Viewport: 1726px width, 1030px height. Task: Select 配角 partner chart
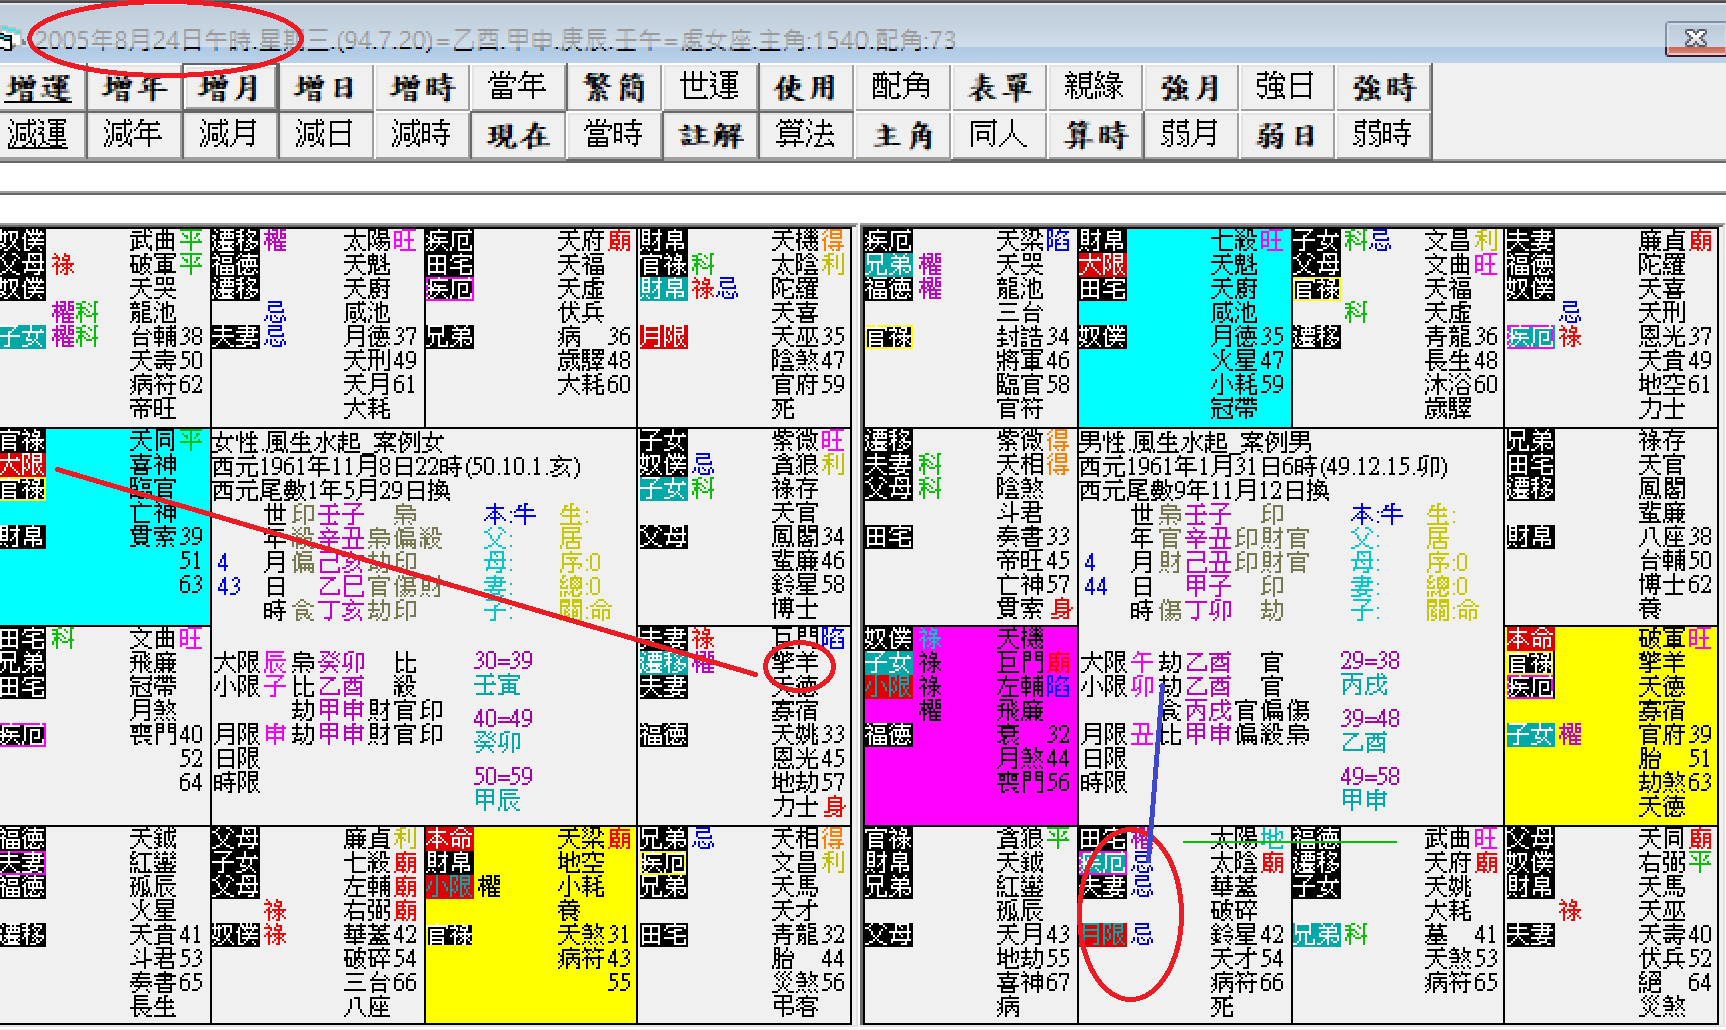(x=903, y=88)
